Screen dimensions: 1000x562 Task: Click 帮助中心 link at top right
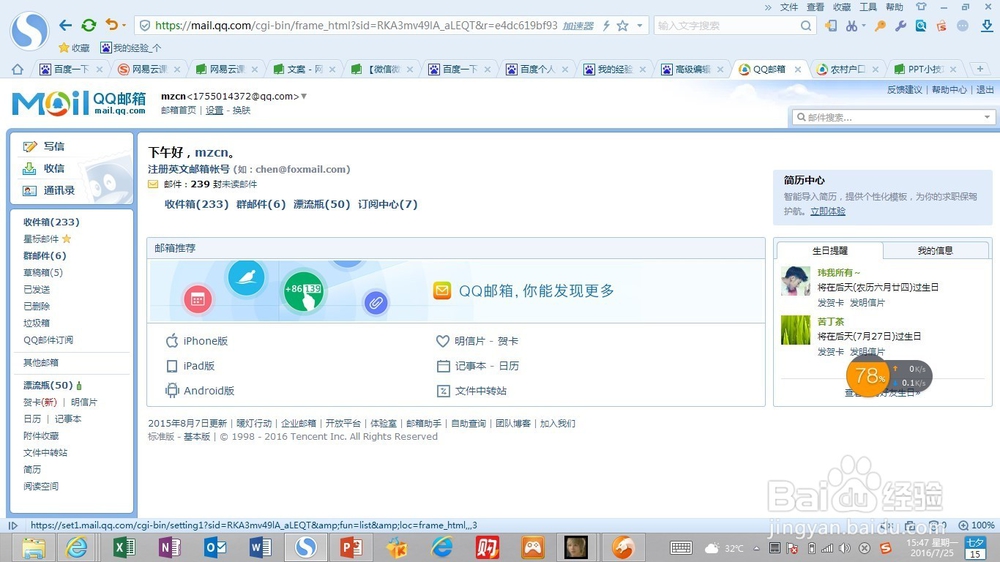pyautogui.click(x=949, y=89)
